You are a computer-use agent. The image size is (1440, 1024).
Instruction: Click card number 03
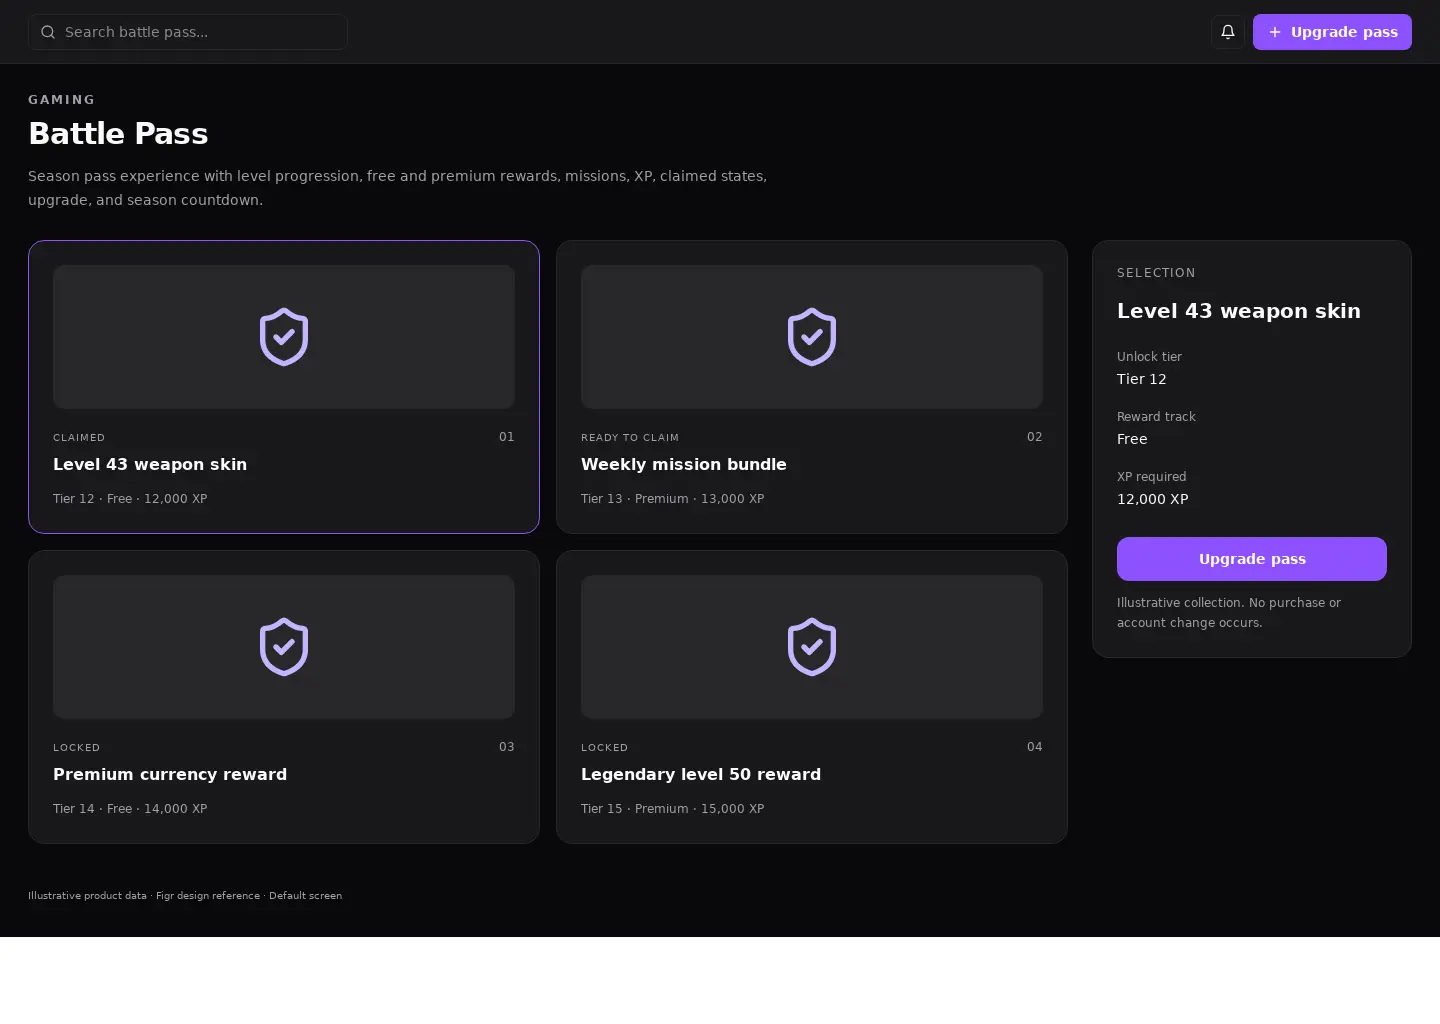point(507,747)
